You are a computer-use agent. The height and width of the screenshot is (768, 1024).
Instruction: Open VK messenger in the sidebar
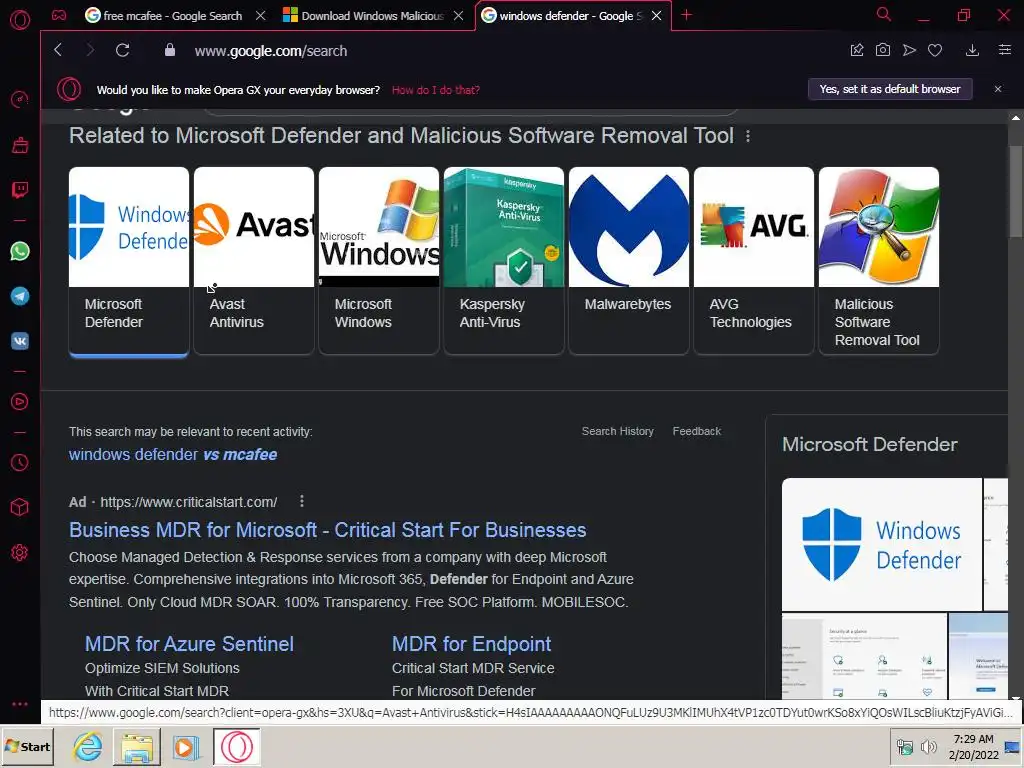pyautogui.click(x=20, y=341)
